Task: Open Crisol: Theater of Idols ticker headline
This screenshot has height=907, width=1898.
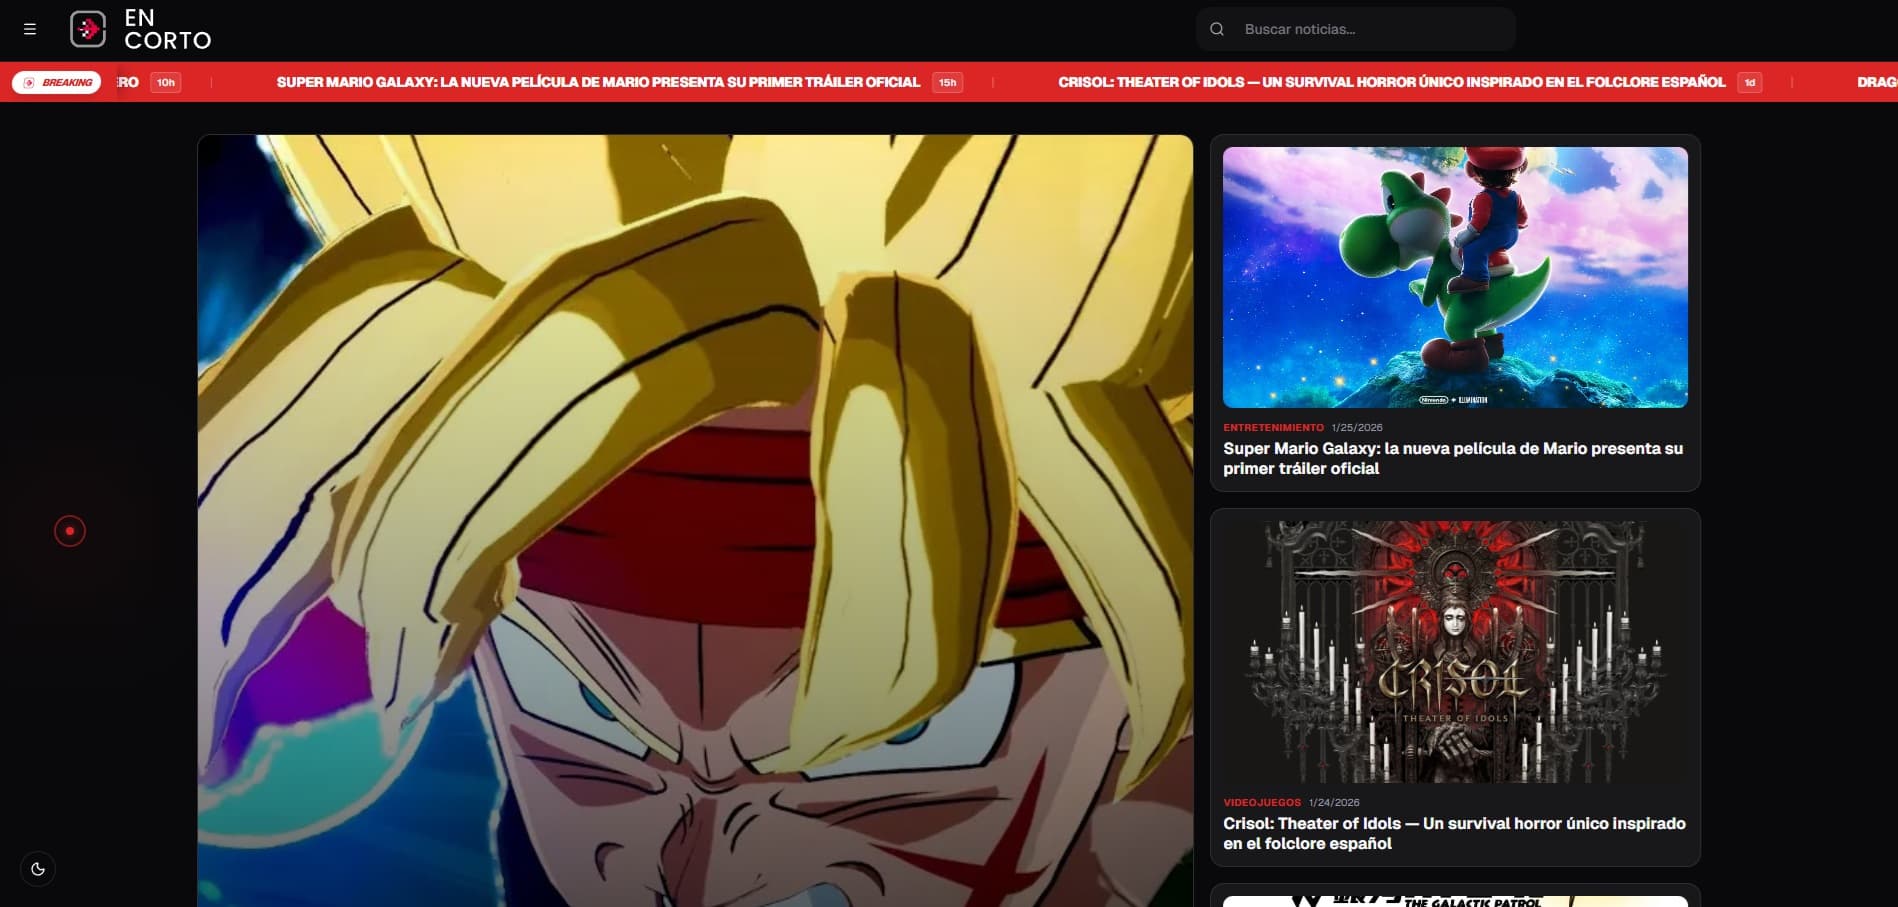Action: click(x=1391, y=82)
